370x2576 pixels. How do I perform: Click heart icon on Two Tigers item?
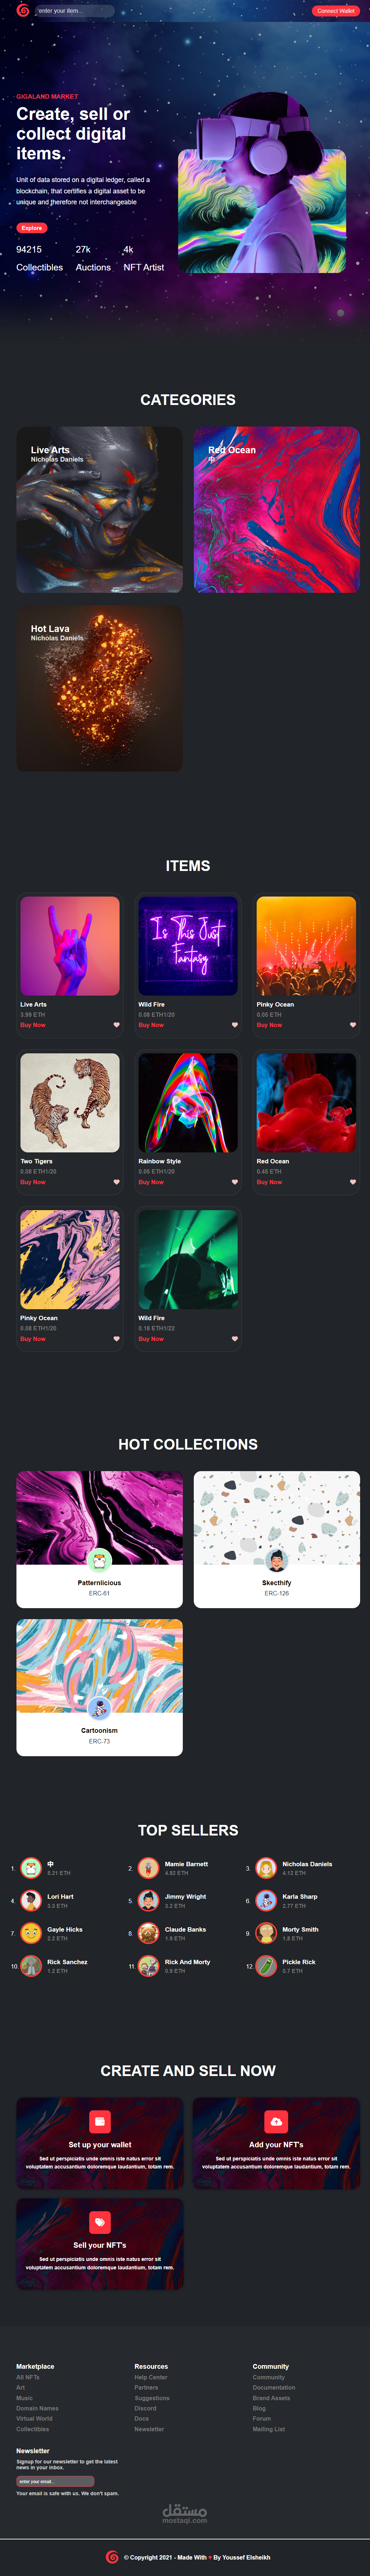click(116, 1182)
